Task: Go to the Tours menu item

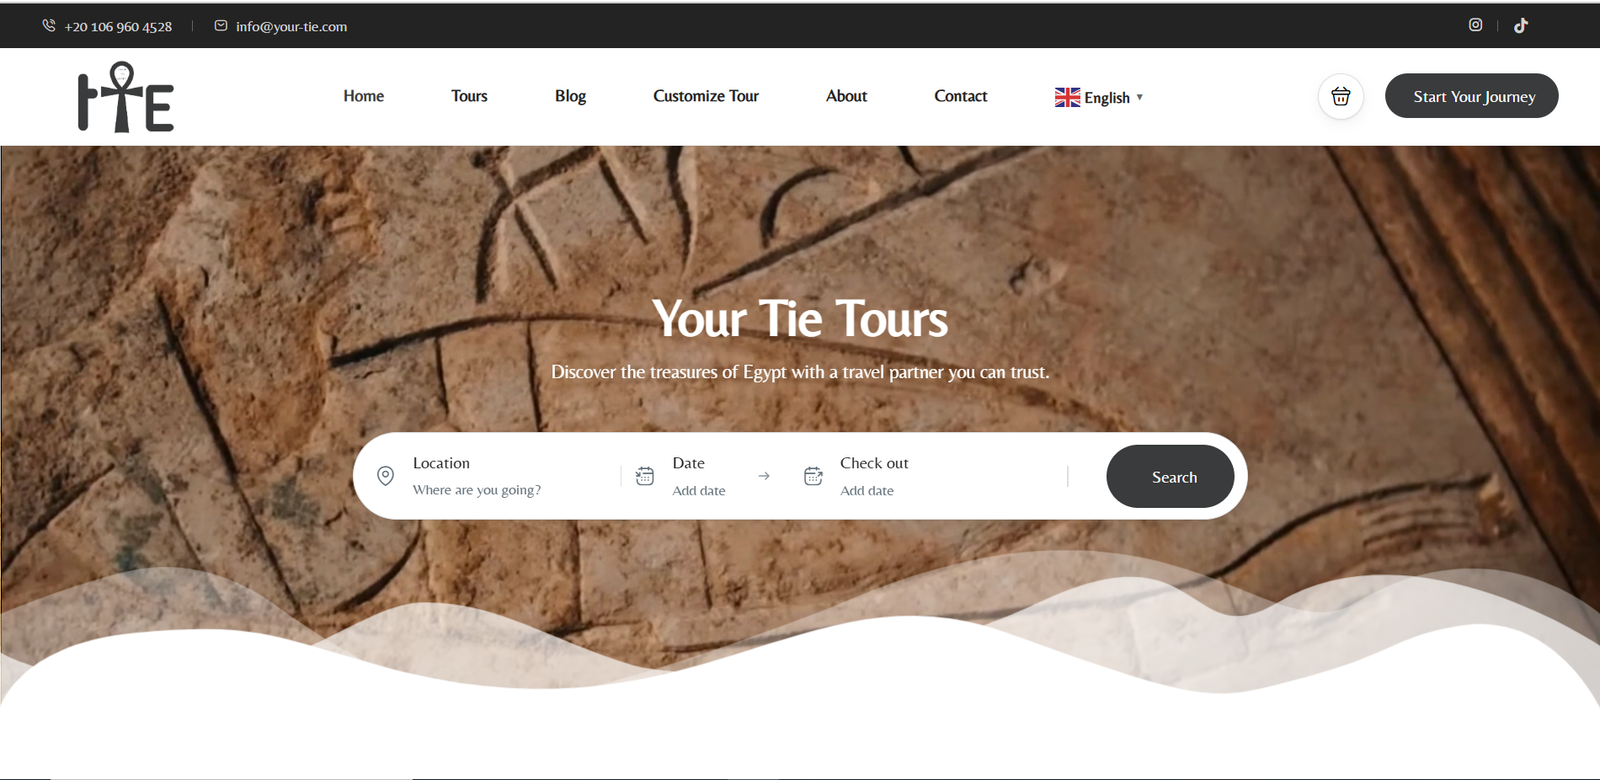Action: tap(469, 96)
